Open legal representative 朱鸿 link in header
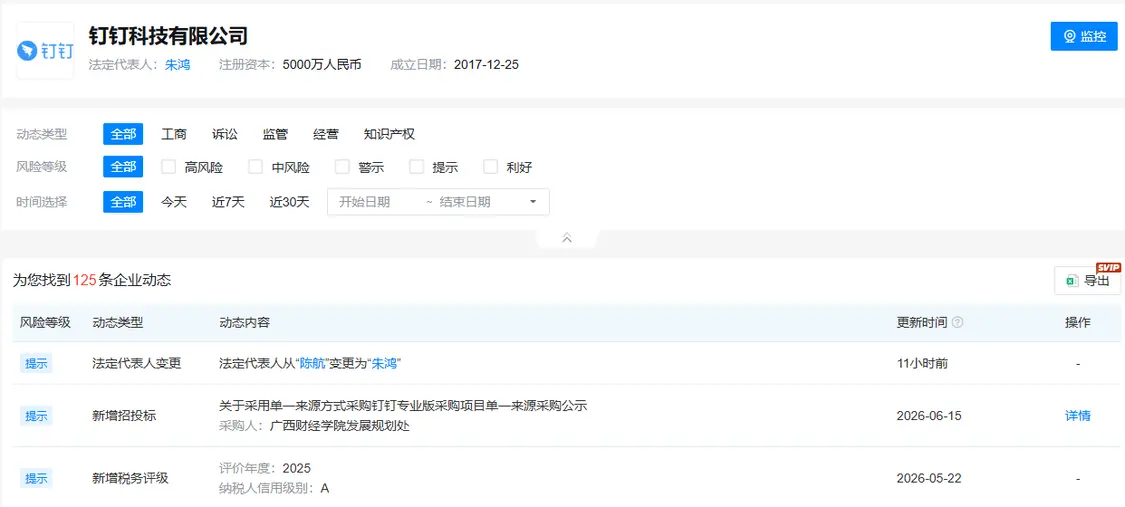The height and width of the screenshot is (507, 1125). point(177,65)
